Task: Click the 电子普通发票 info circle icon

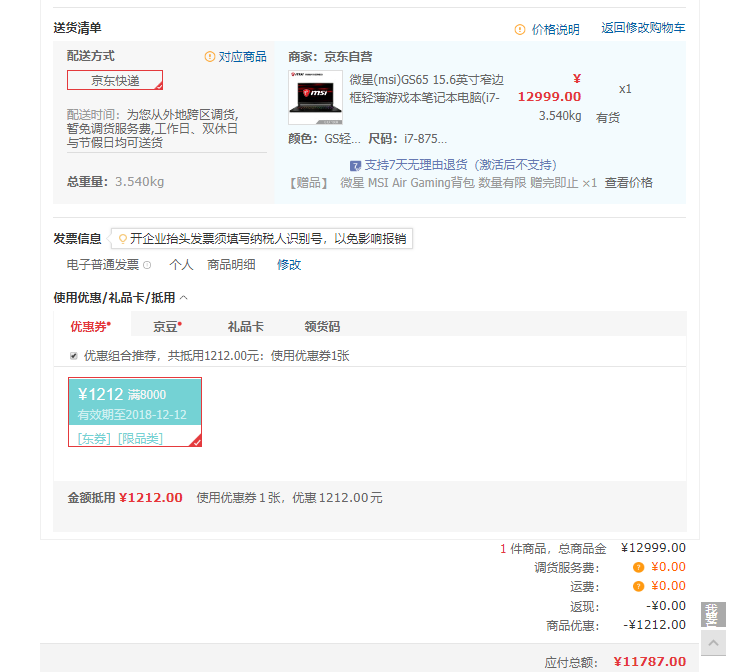Action: click(147, 265)
